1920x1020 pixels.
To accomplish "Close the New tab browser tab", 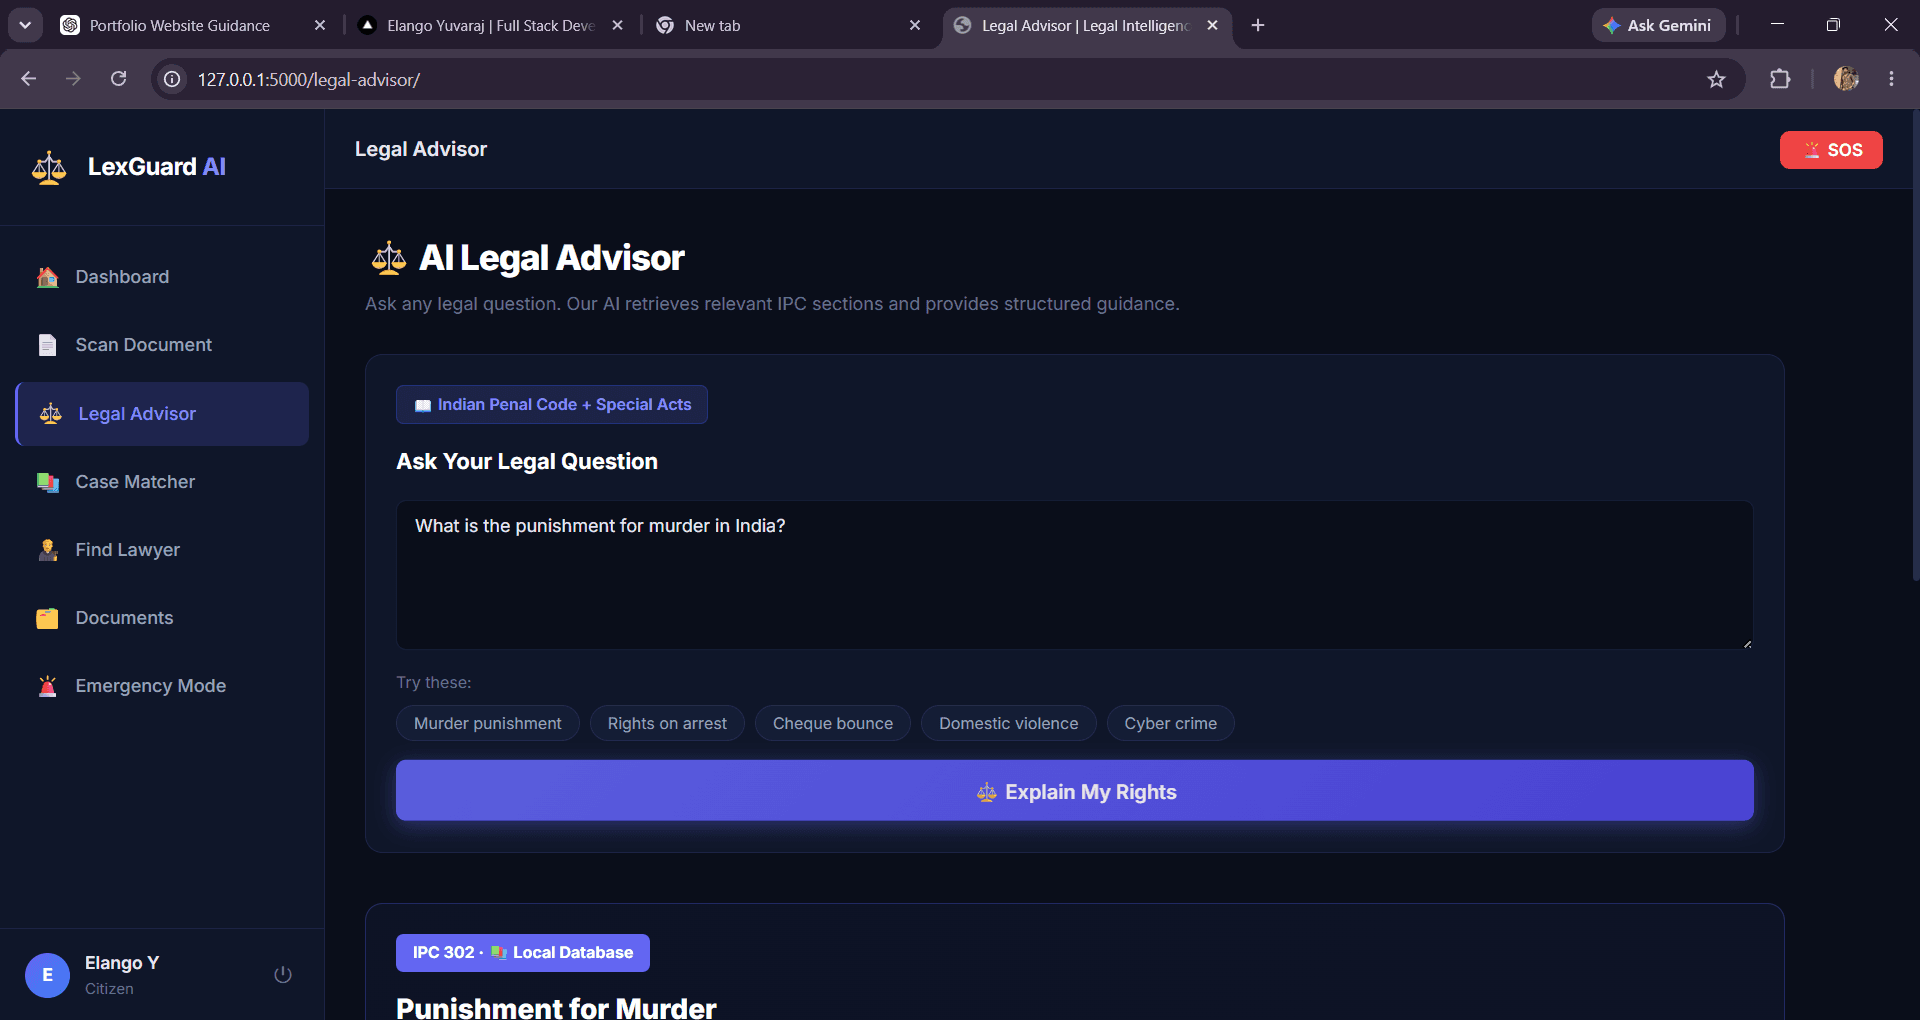I will (x=915, y=25).
